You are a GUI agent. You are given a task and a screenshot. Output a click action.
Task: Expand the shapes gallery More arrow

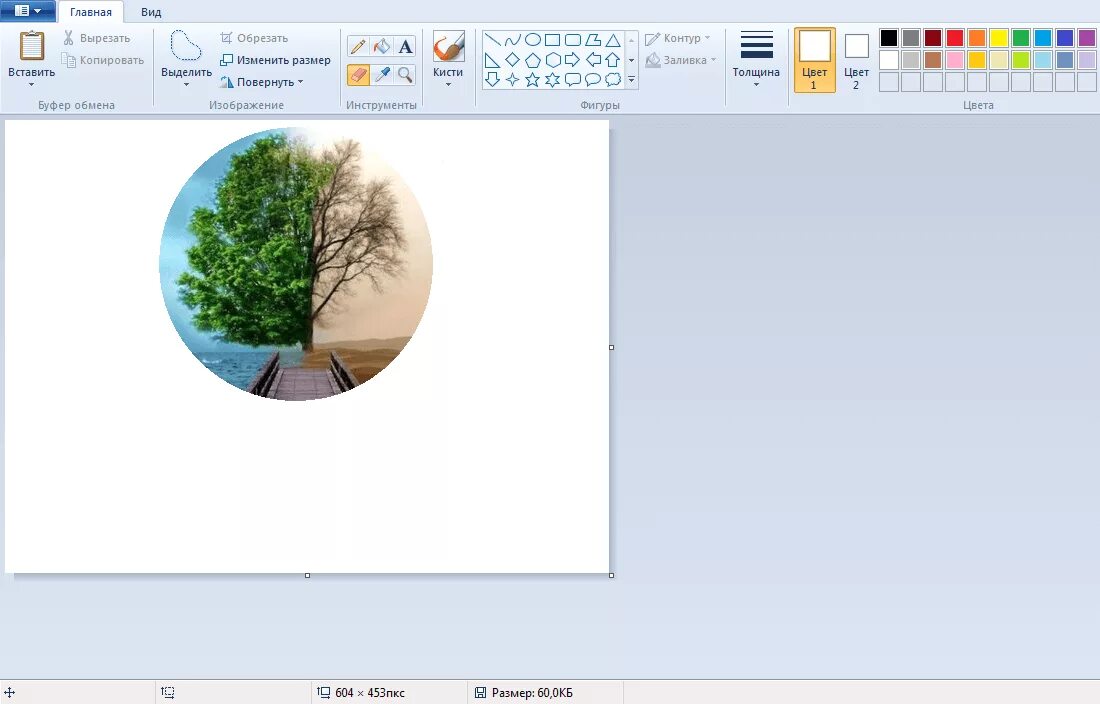[631, 80]
